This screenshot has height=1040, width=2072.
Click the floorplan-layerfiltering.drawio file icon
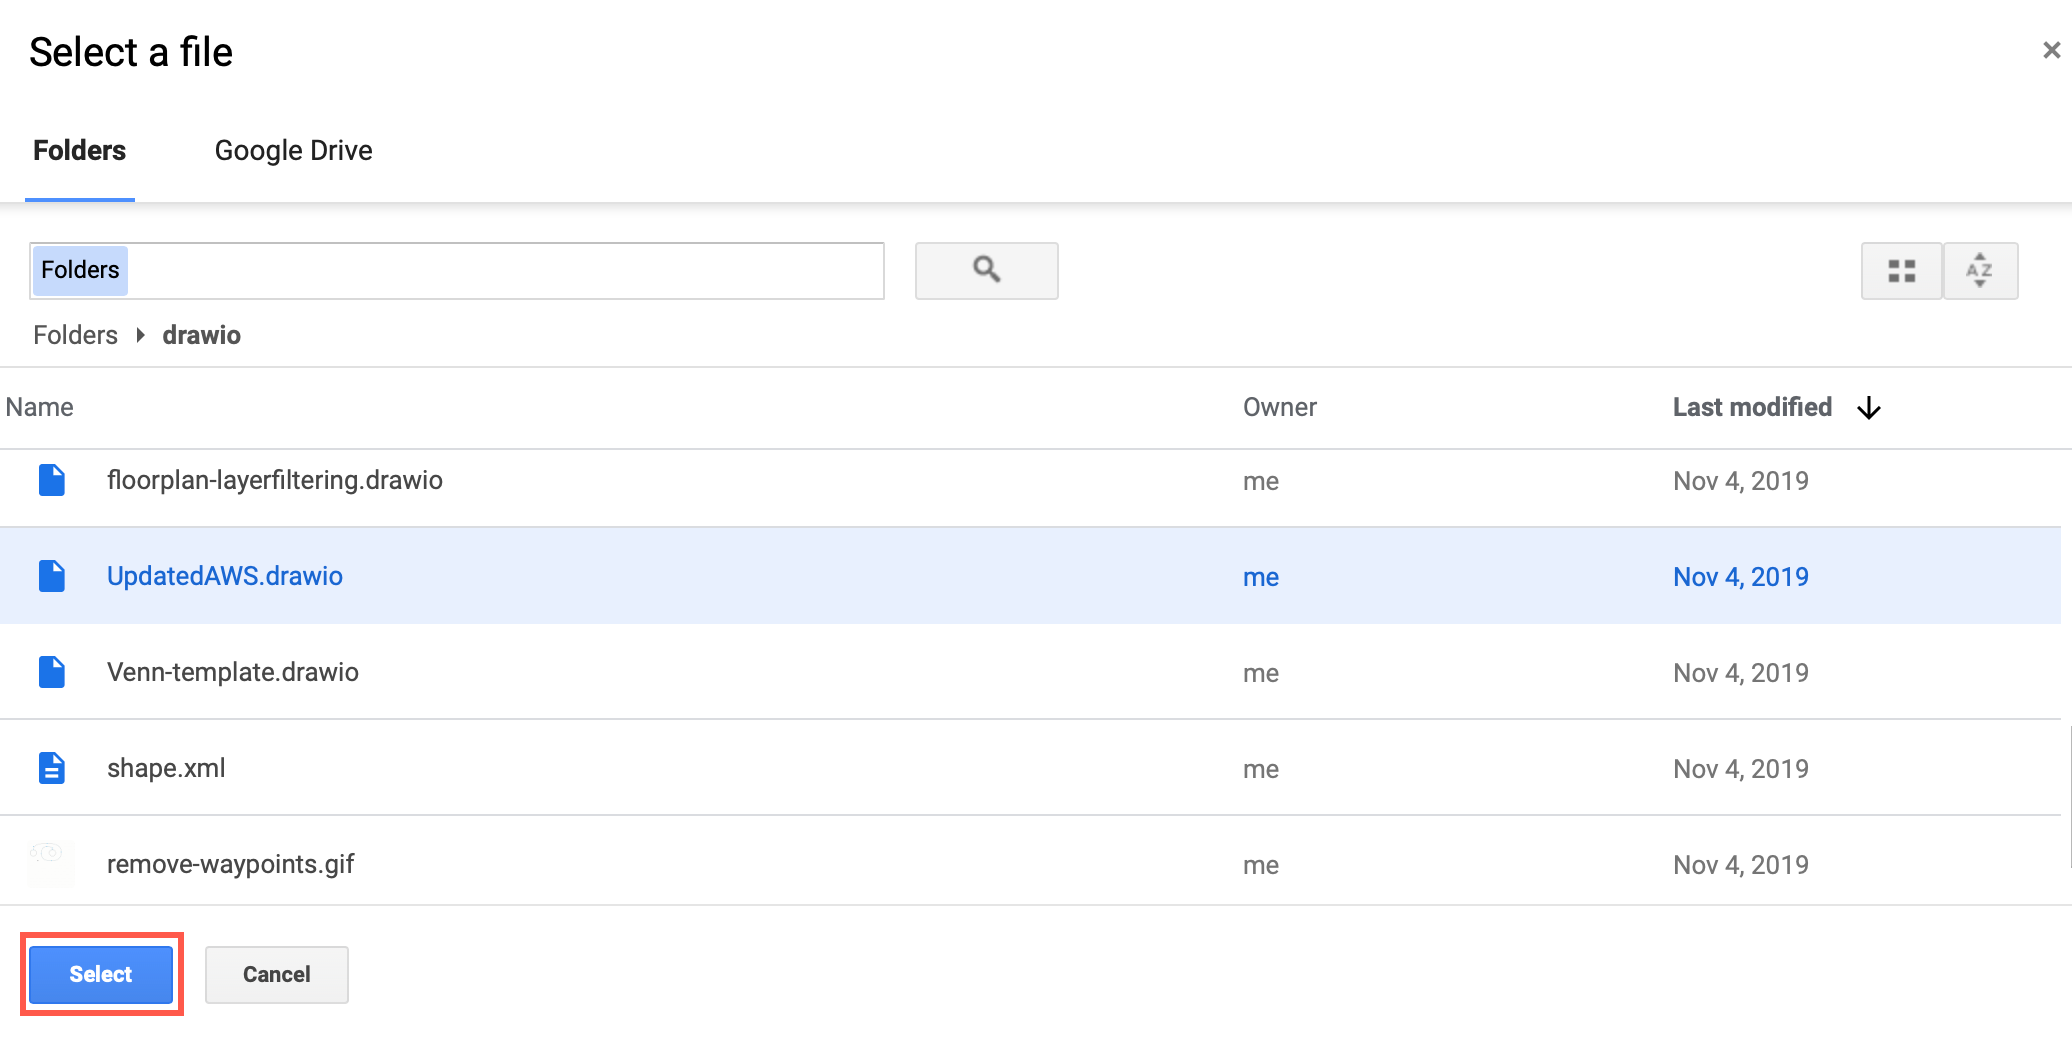52,480
